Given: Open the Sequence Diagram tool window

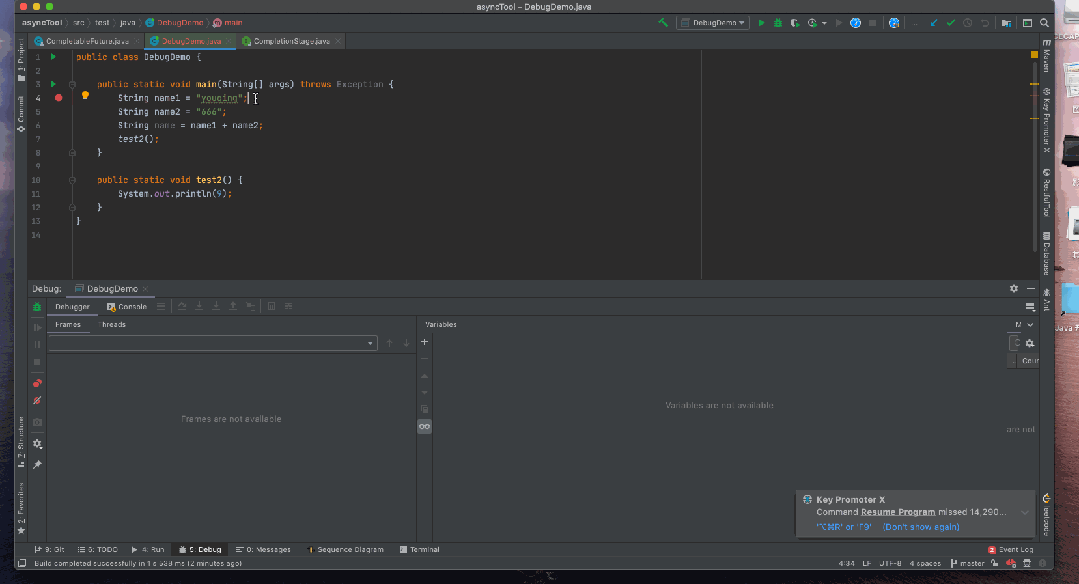Looking at the screenshot, I should coord(345,550).
